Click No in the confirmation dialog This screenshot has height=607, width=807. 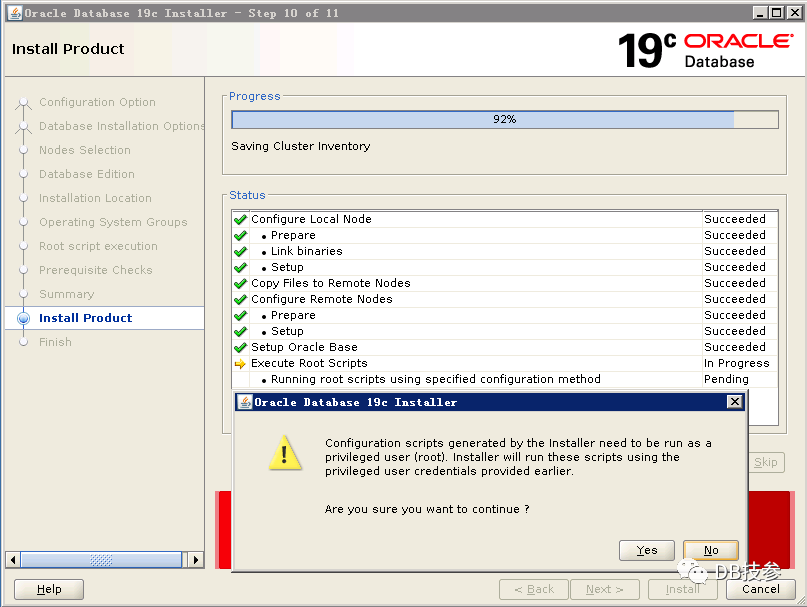pos(711,550)
